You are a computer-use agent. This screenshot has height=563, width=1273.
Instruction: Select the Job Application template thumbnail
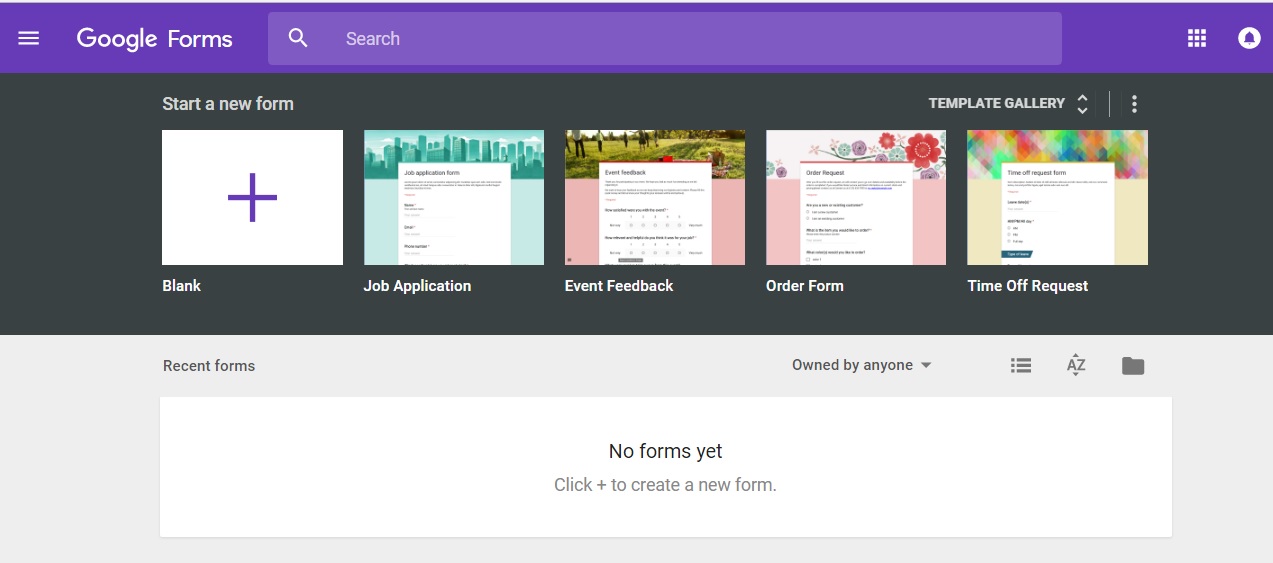pos(454,197)
